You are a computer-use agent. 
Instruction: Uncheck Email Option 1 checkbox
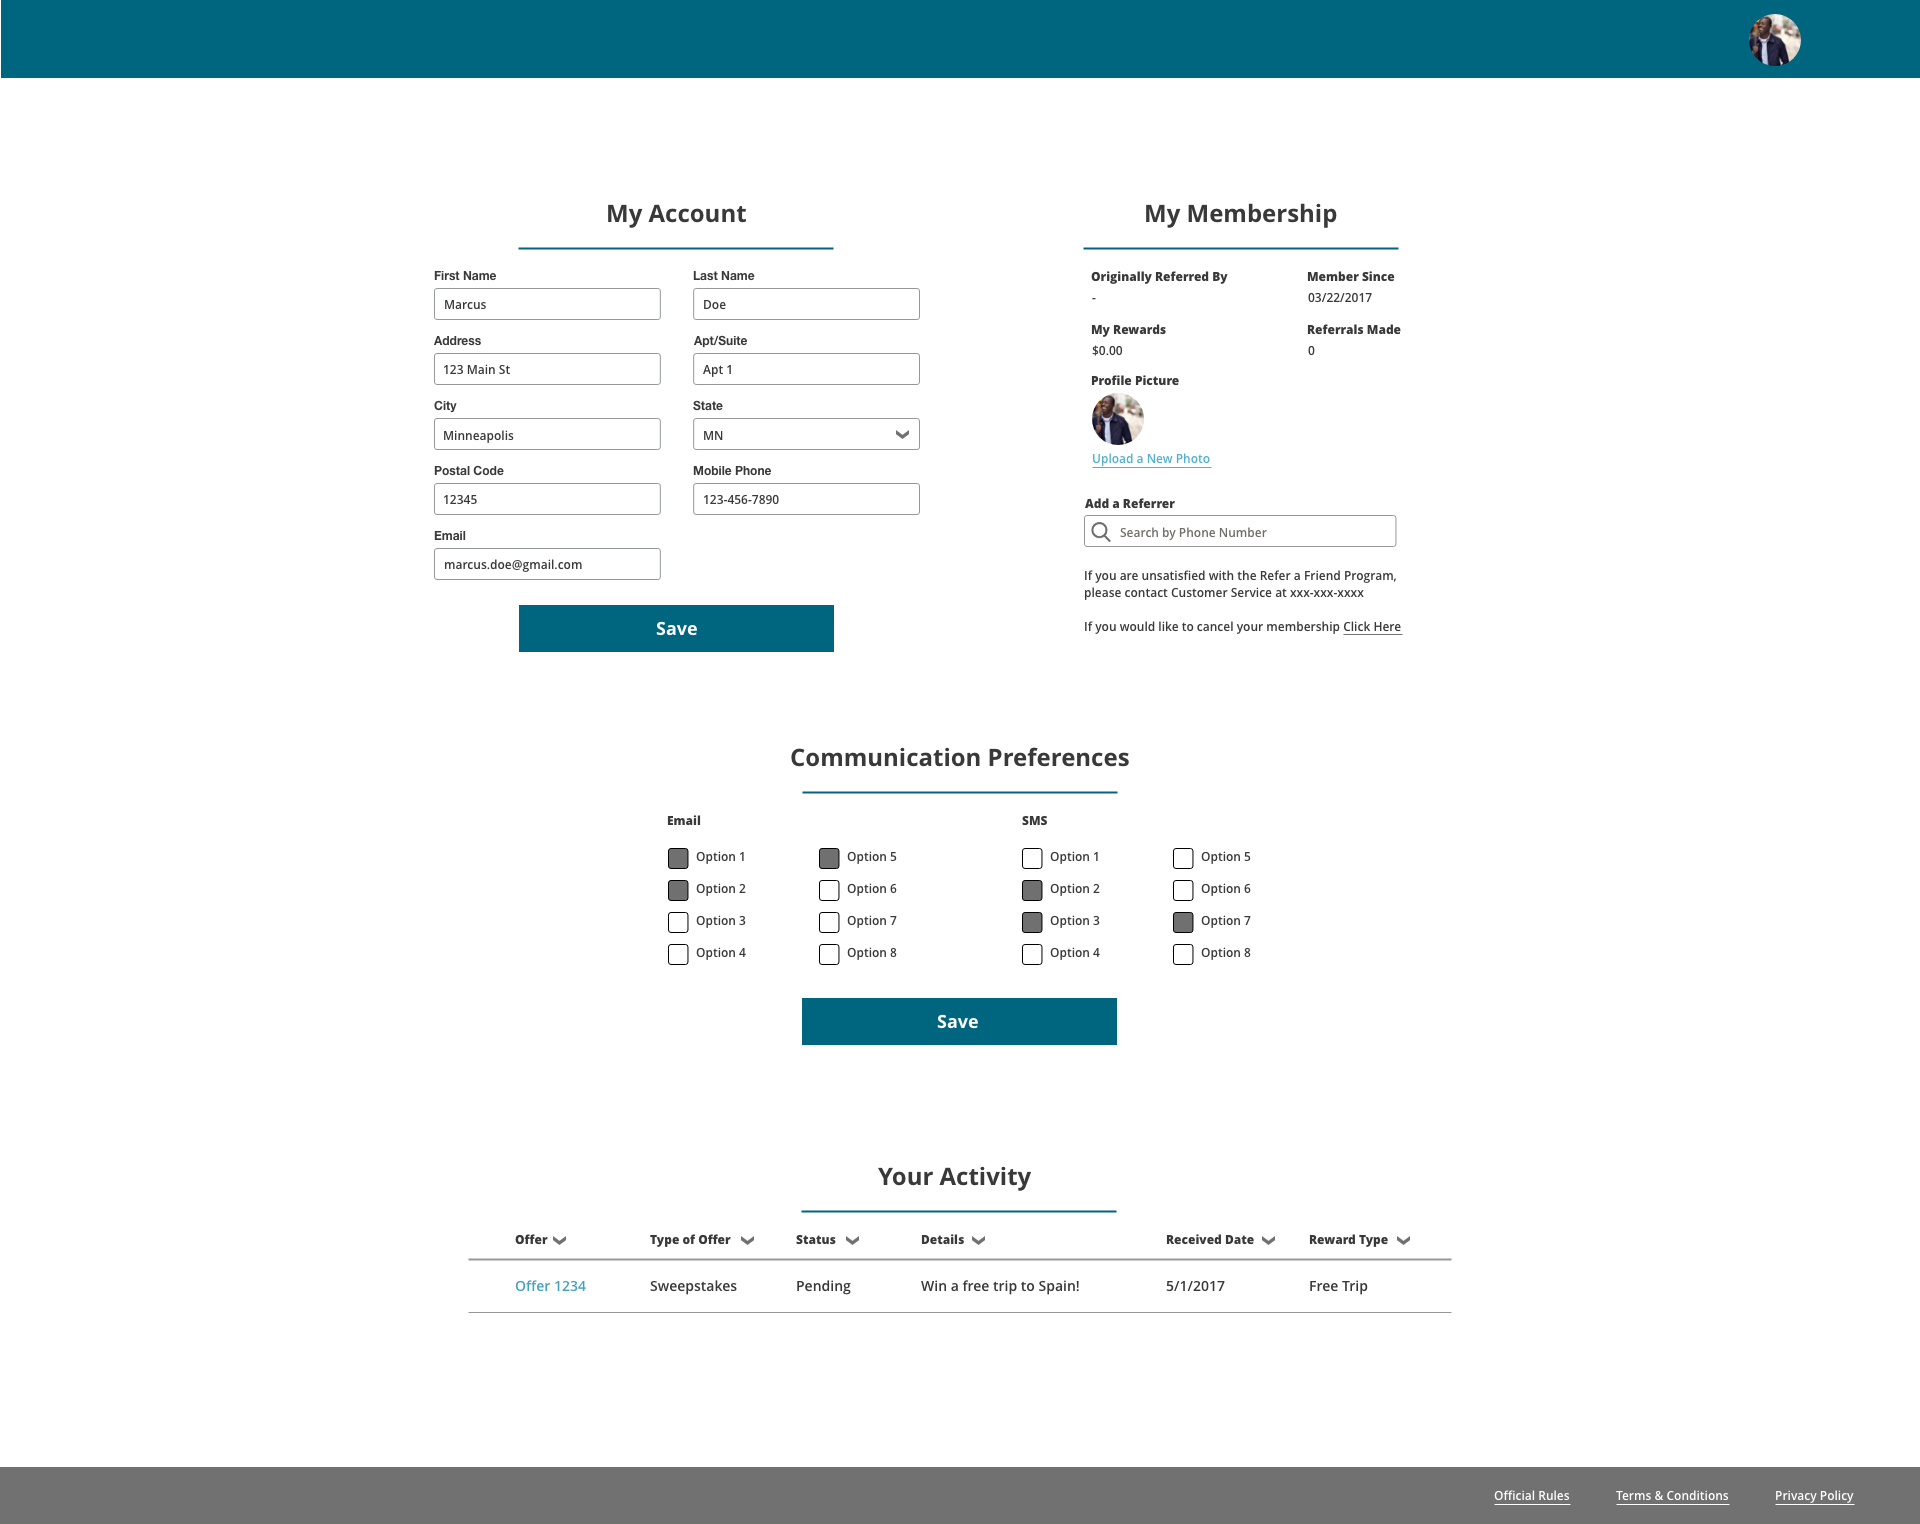point(678,858)
